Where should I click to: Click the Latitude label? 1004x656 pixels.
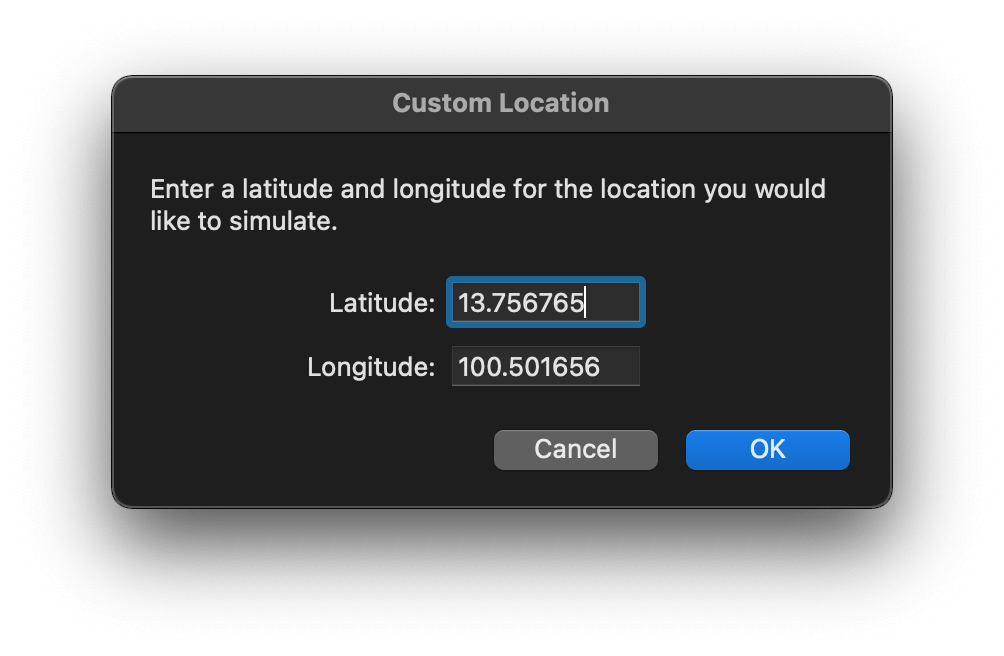(382, 303)
